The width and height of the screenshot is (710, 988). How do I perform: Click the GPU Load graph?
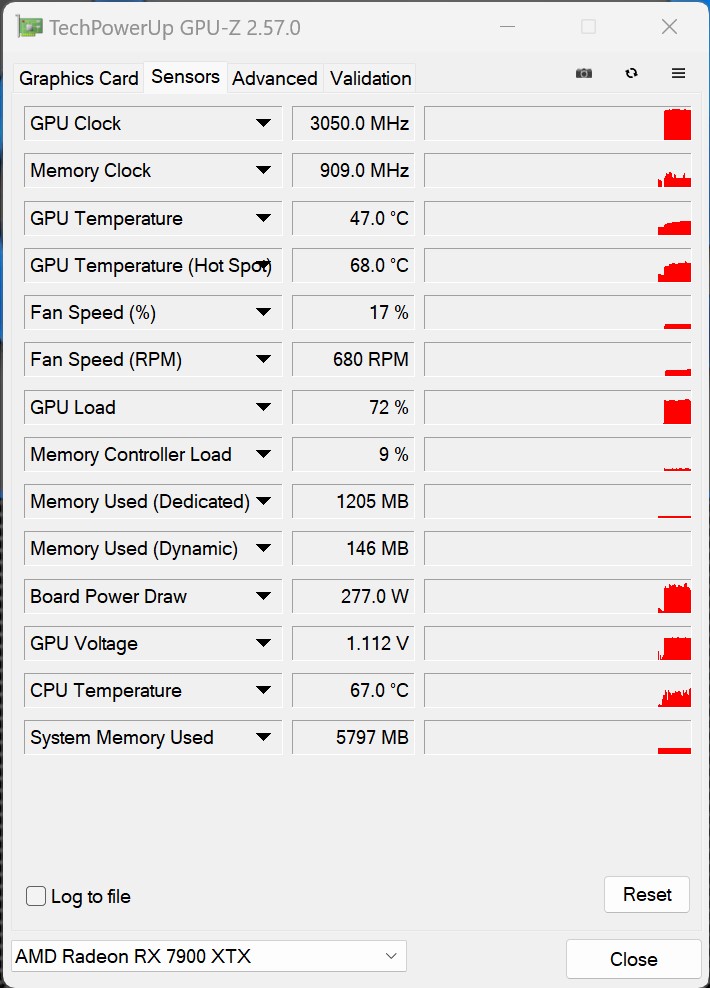(558, 407)
